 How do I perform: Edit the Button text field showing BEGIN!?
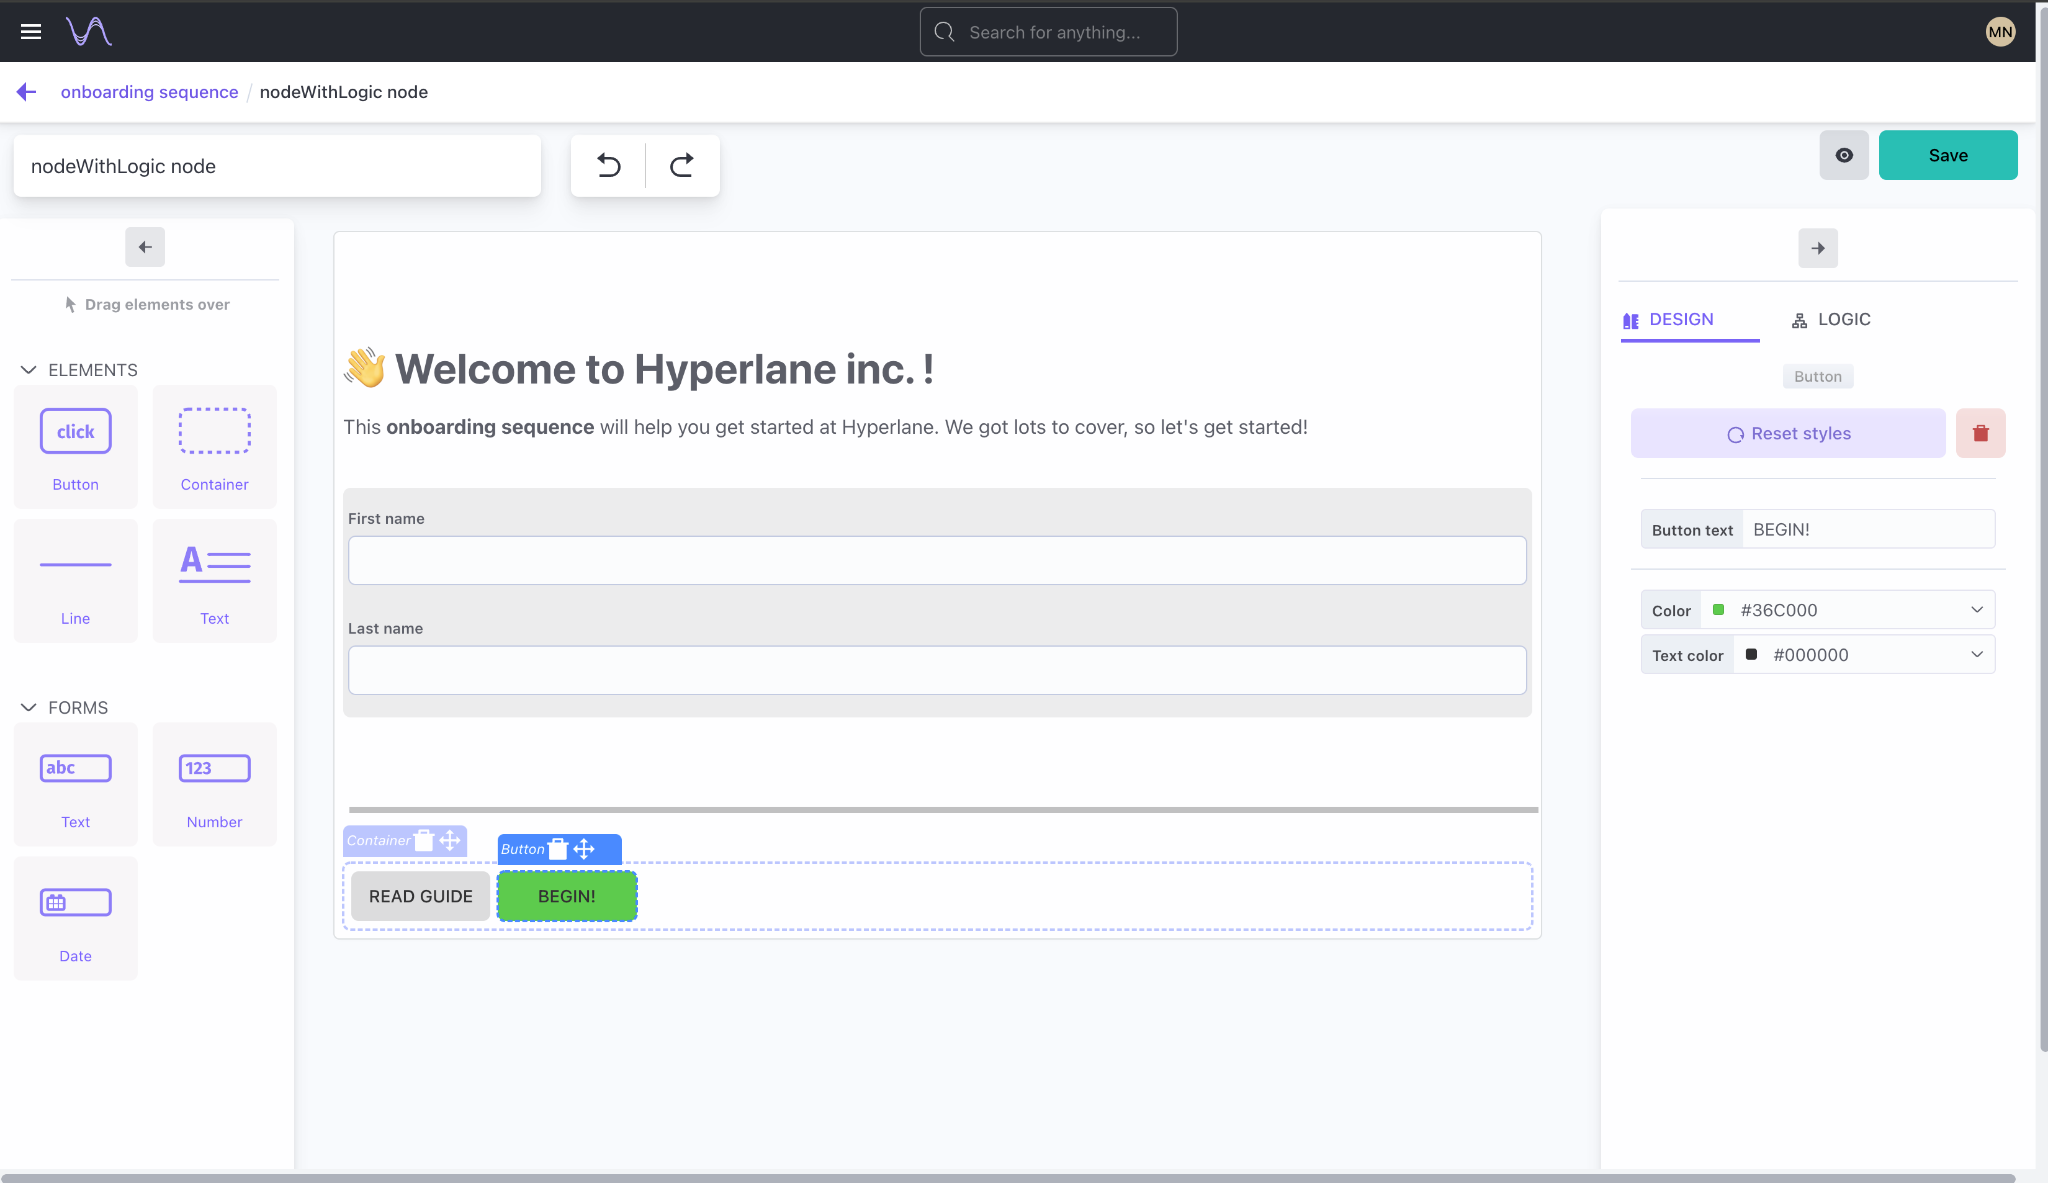[x=1868, y=529]
